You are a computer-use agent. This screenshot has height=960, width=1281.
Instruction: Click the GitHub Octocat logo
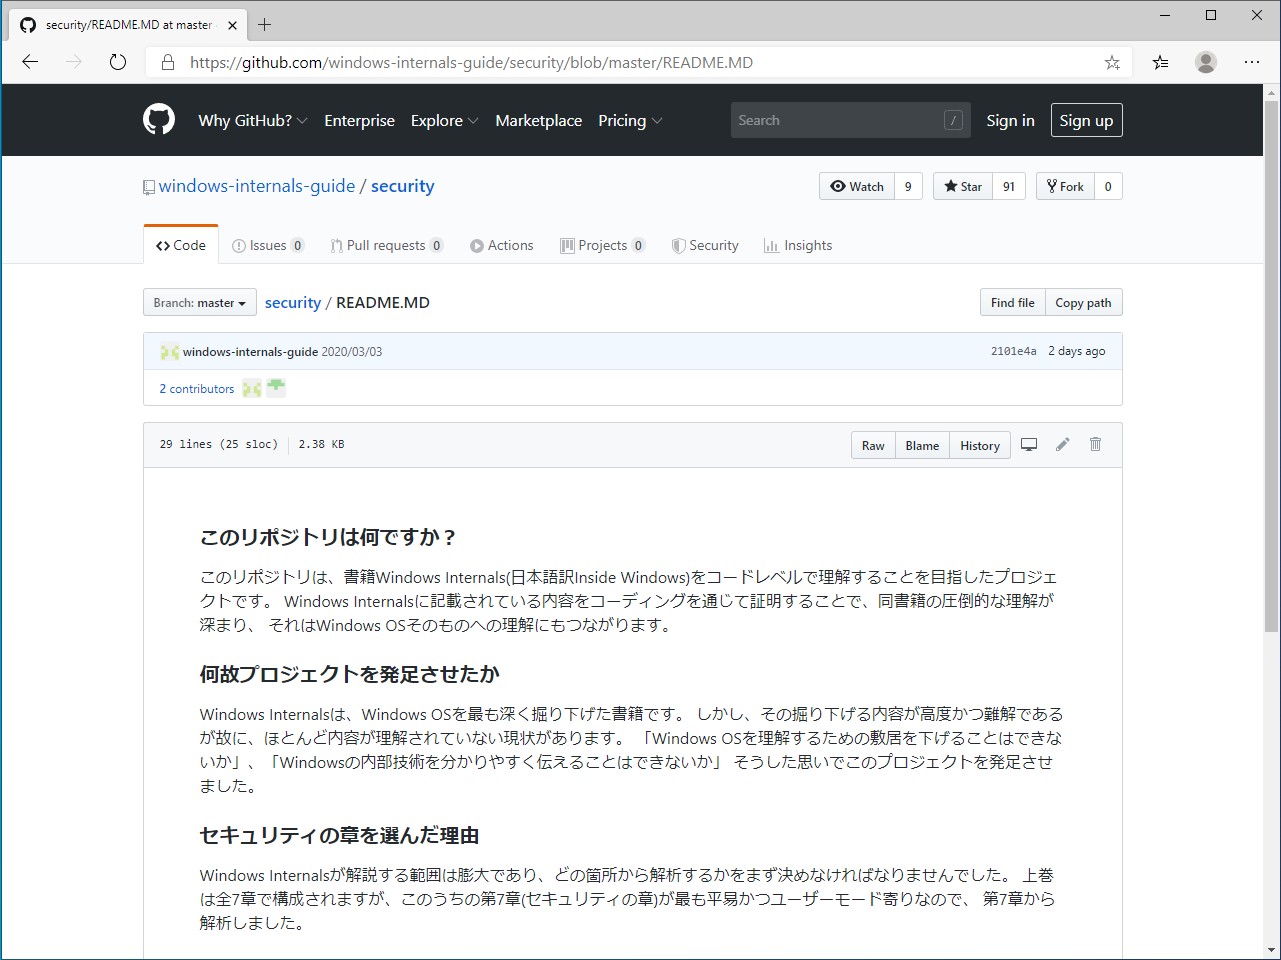tap(158, 120)
